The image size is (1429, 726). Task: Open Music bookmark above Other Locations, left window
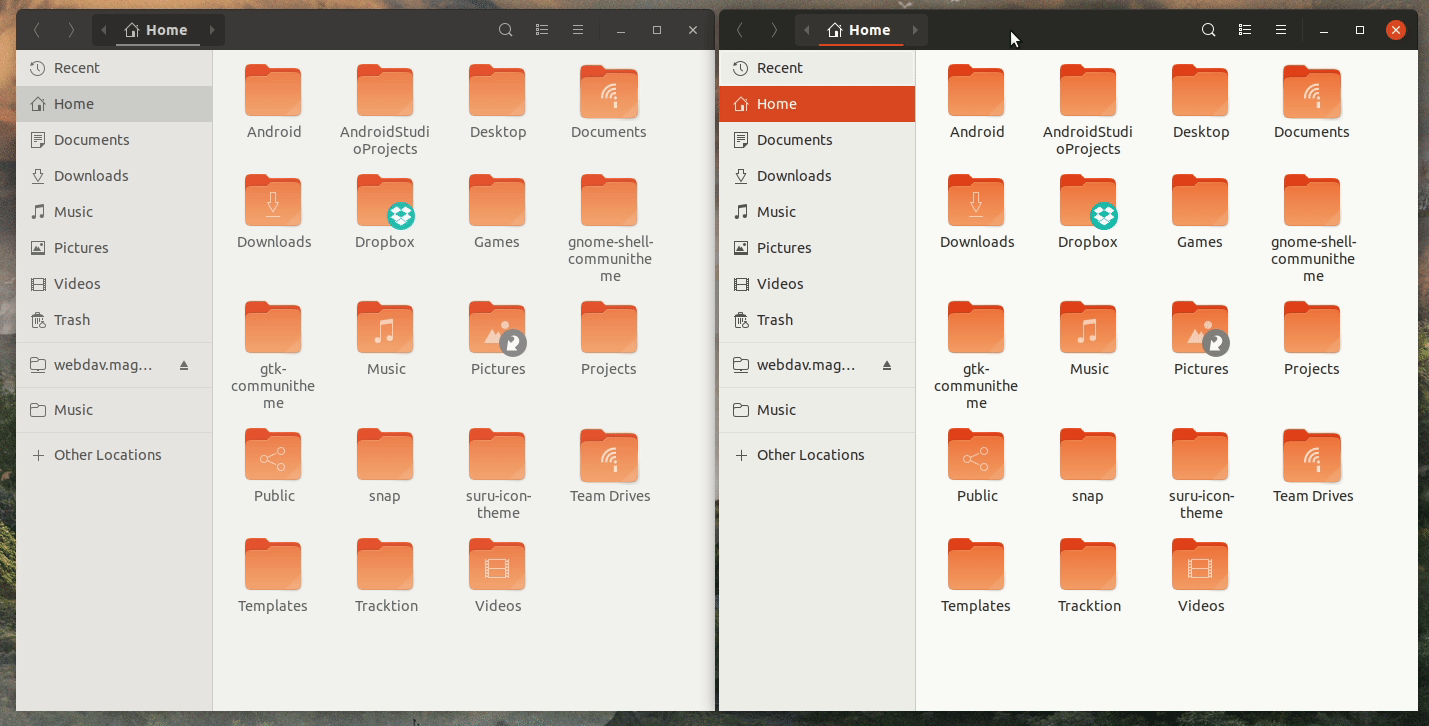(114, 410)
